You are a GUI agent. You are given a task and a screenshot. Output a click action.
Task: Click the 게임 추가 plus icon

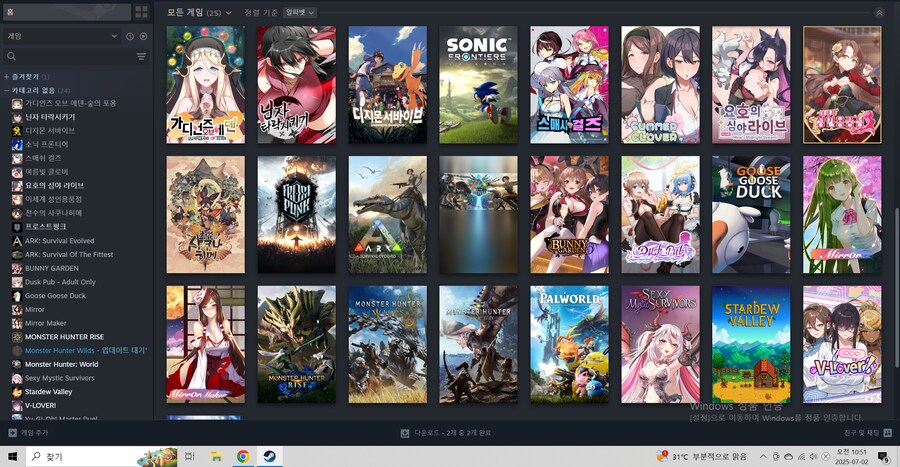pyautogui.click(x=12, y=433)
